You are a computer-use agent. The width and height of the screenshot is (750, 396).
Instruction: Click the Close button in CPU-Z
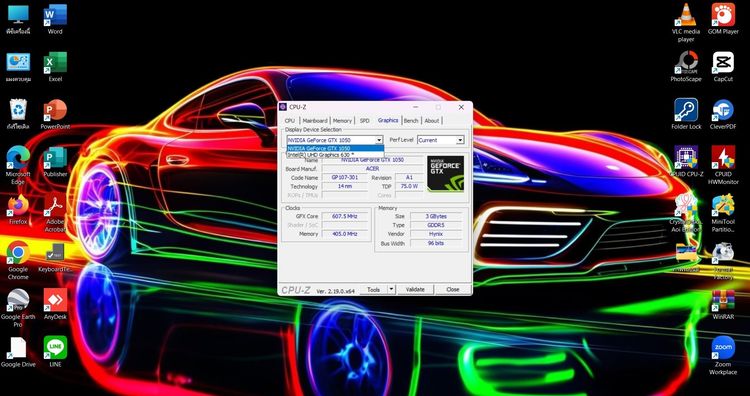pos(452,289)
